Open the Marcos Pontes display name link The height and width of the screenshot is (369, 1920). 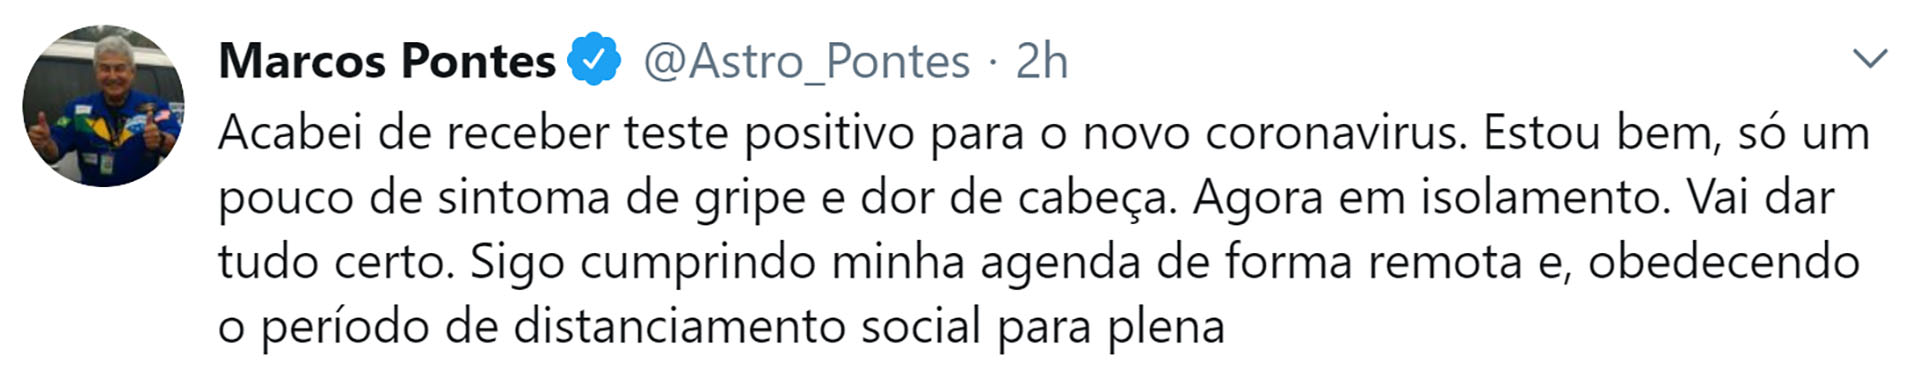387,60
